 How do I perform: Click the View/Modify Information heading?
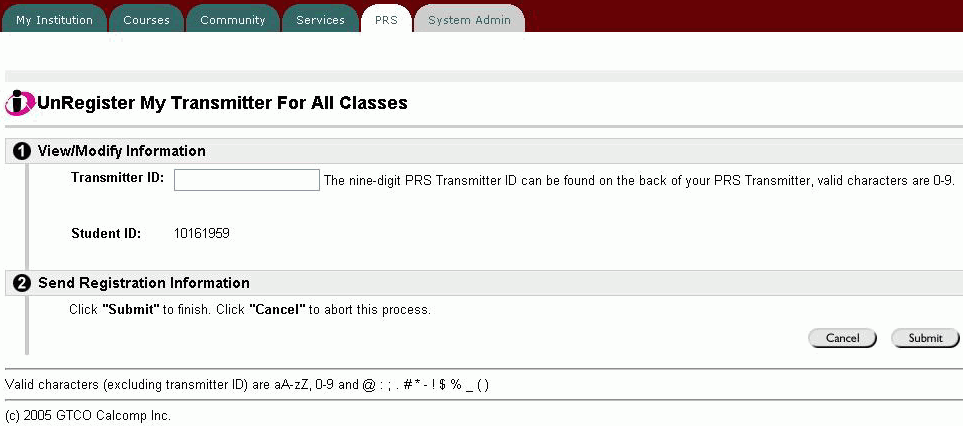tap(121, 151)
